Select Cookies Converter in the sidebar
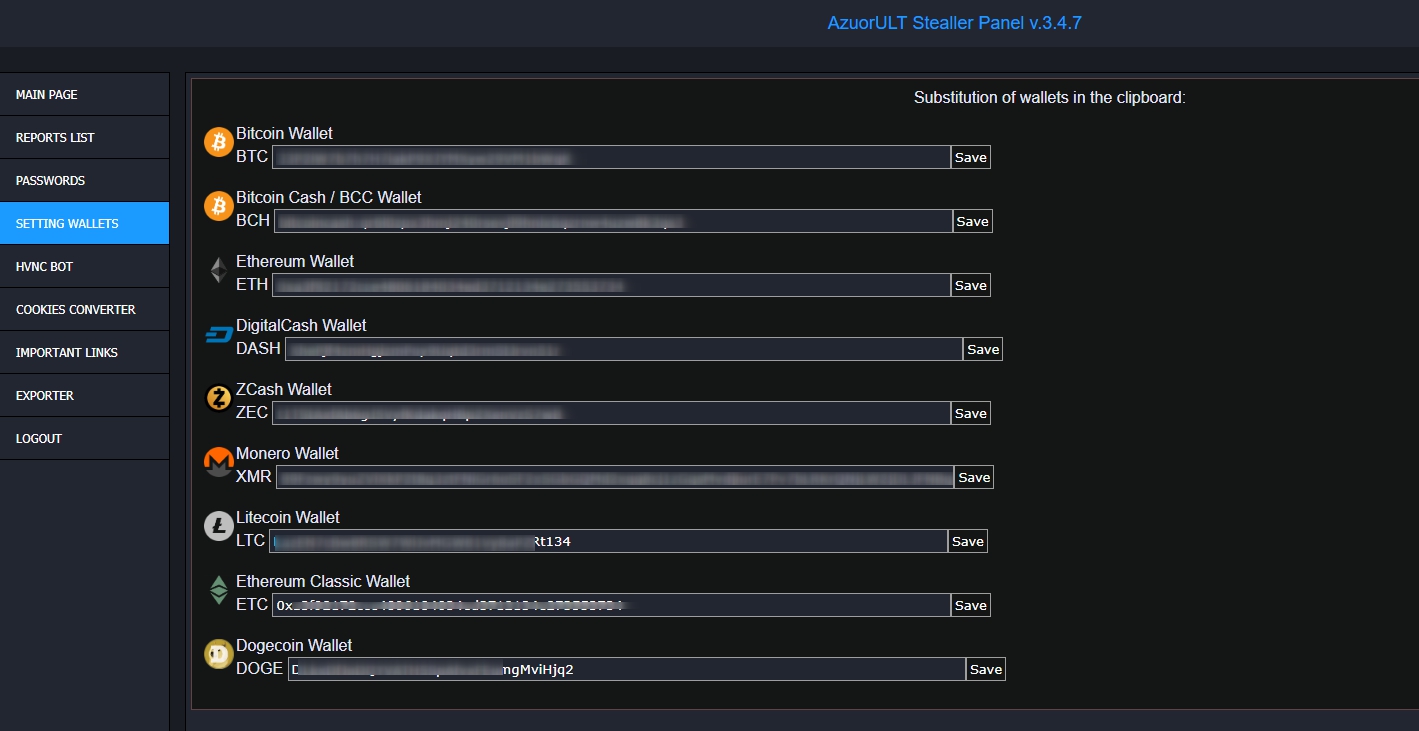 (84, 309)
